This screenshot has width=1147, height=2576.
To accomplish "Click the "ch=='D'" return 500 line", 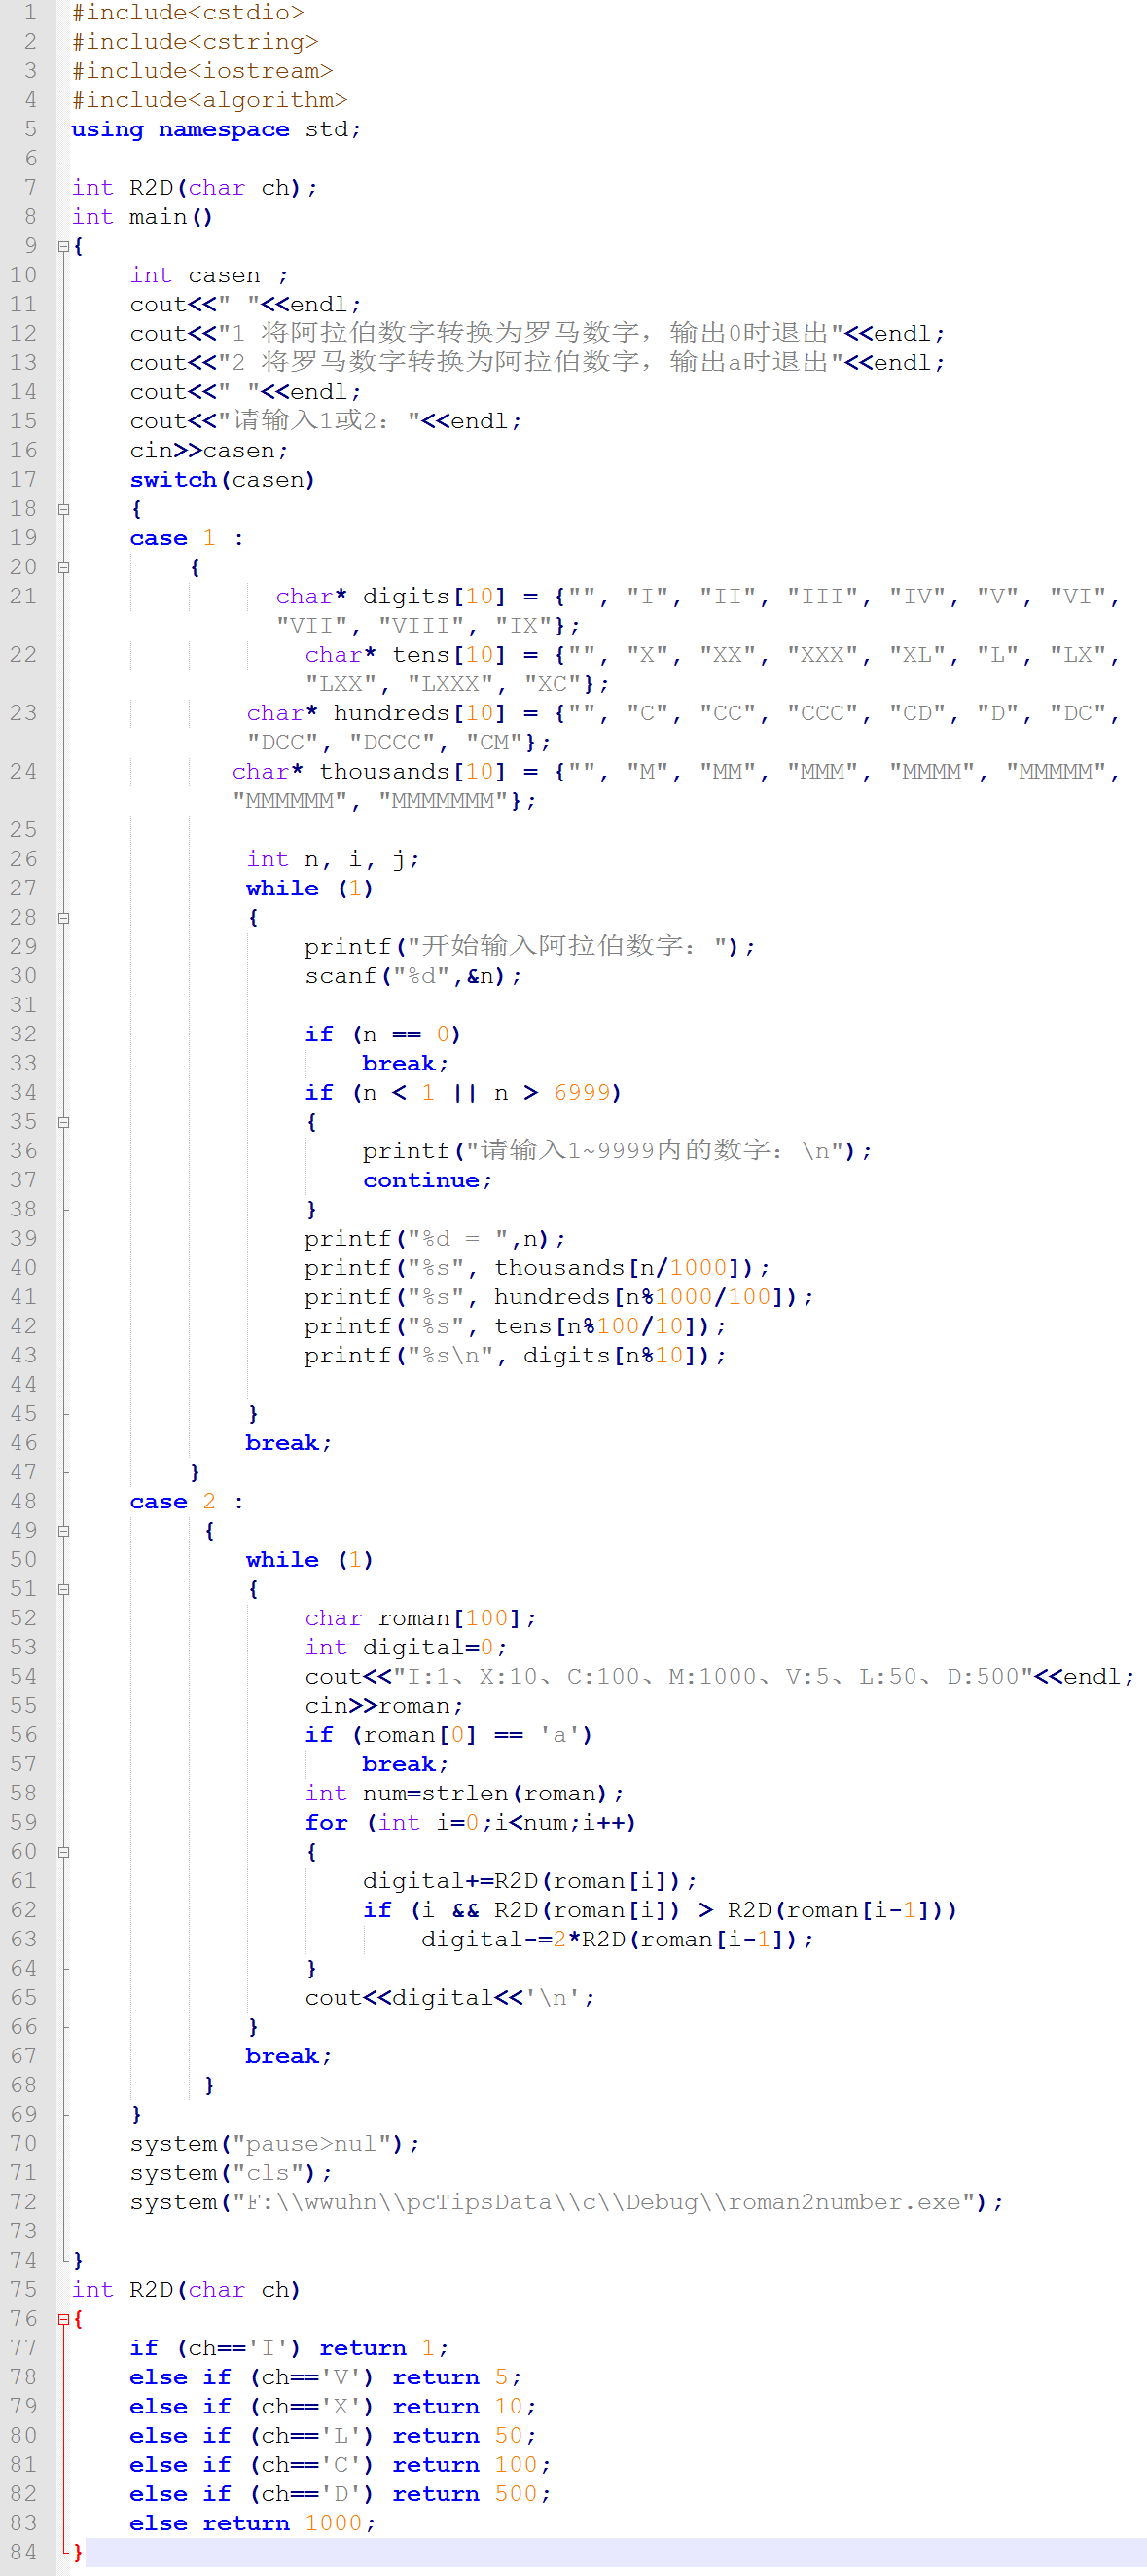I will pyautogui.click(x=340, y=2494).
